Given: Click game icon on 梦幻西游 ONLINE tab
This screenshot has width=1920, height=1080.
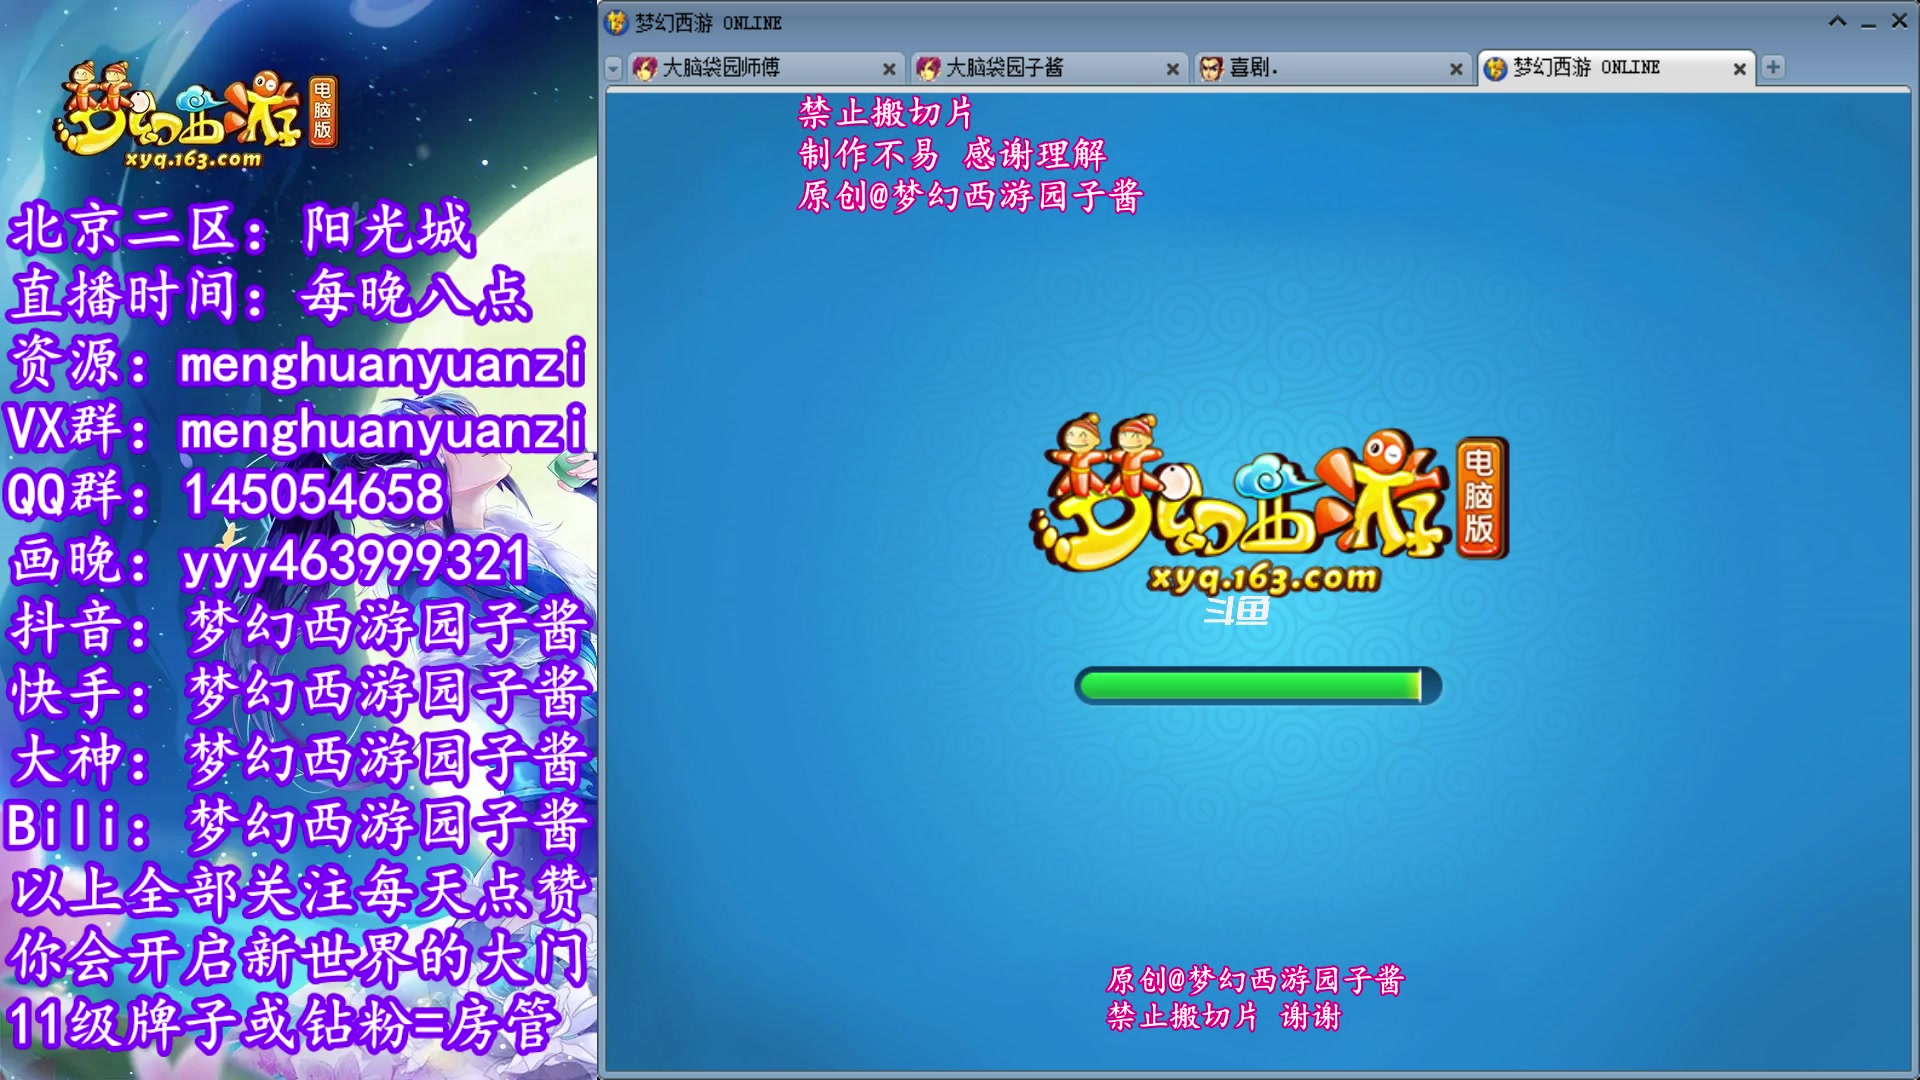Looking at the screenshot, I should [x=1495, y=68].
